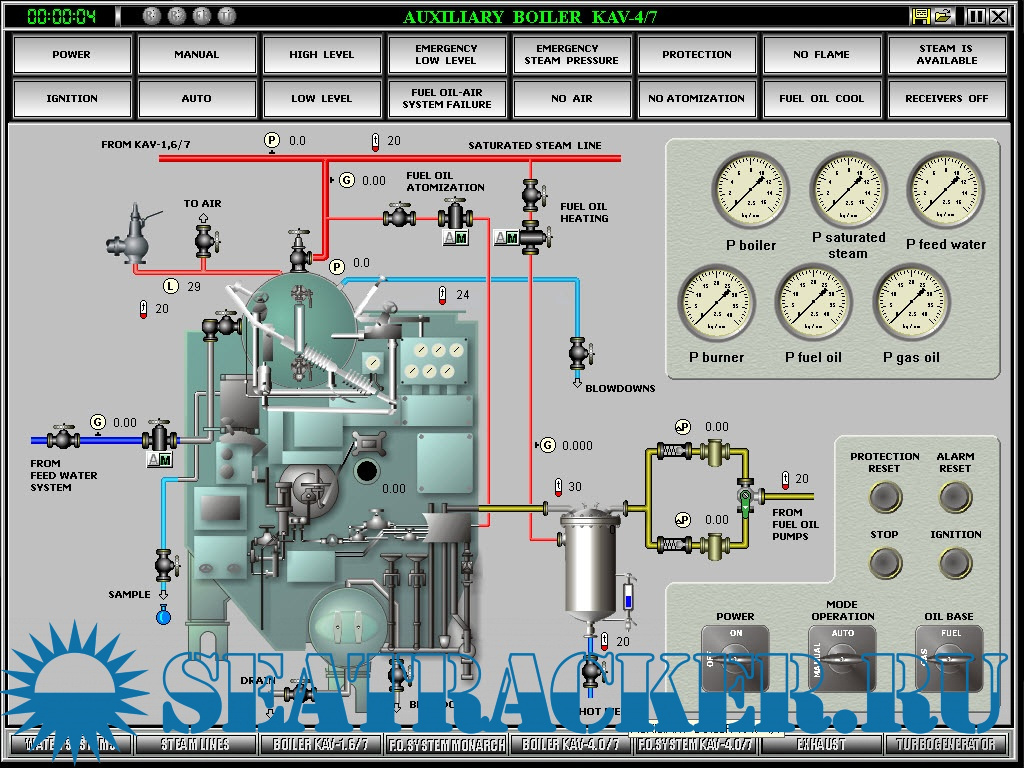Toggle the OIL BASE fuel/gas switch

(x=948, y=658)
